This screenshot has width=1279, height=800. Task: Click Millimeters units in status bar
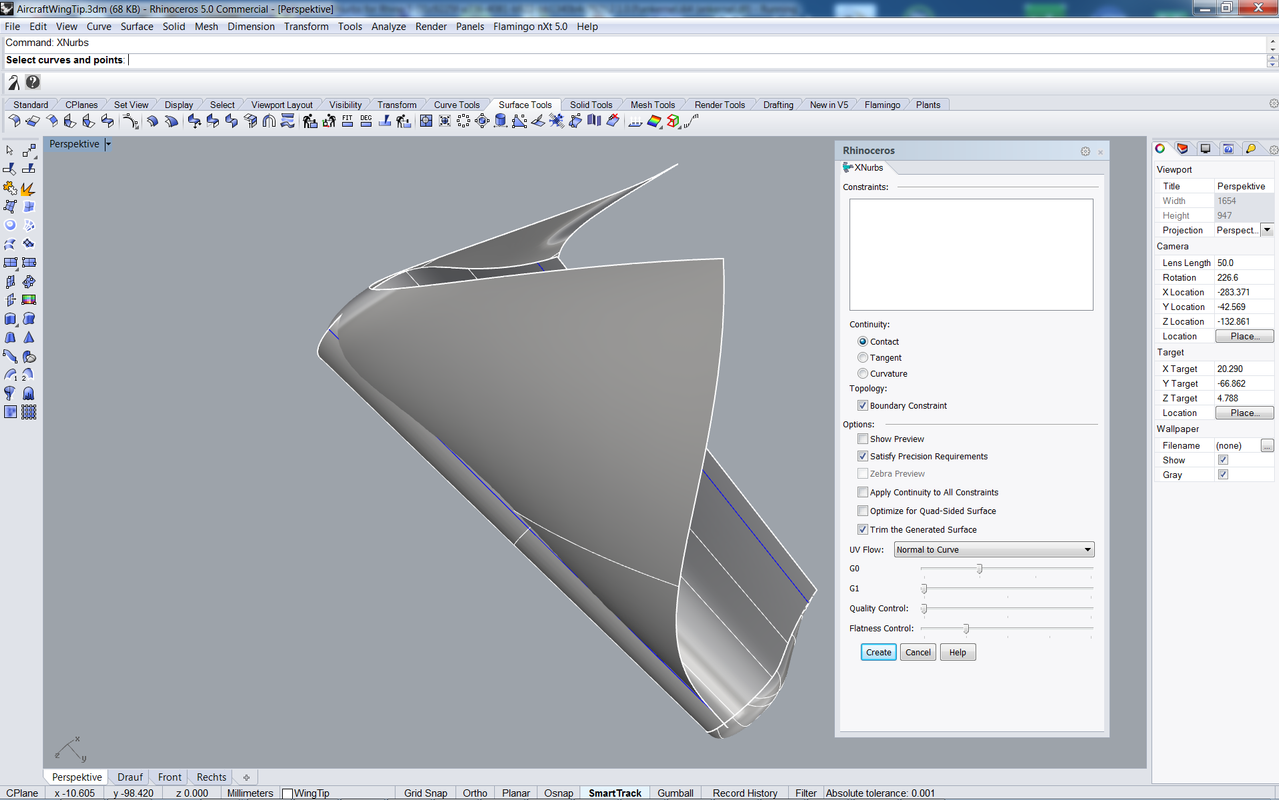click(250, 793)
